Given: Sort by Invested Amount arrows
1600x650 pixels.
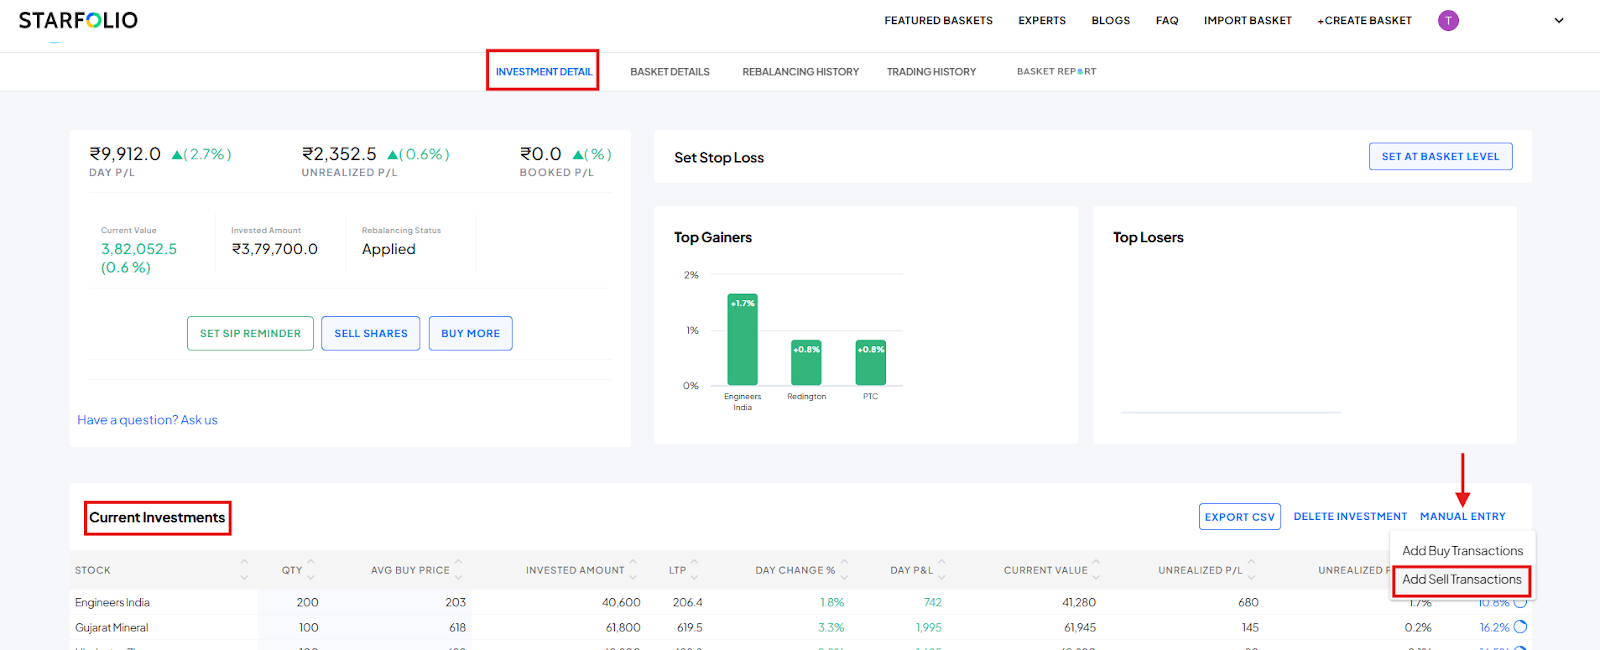Looking at the screenshot, I should [x=633, y=569].
